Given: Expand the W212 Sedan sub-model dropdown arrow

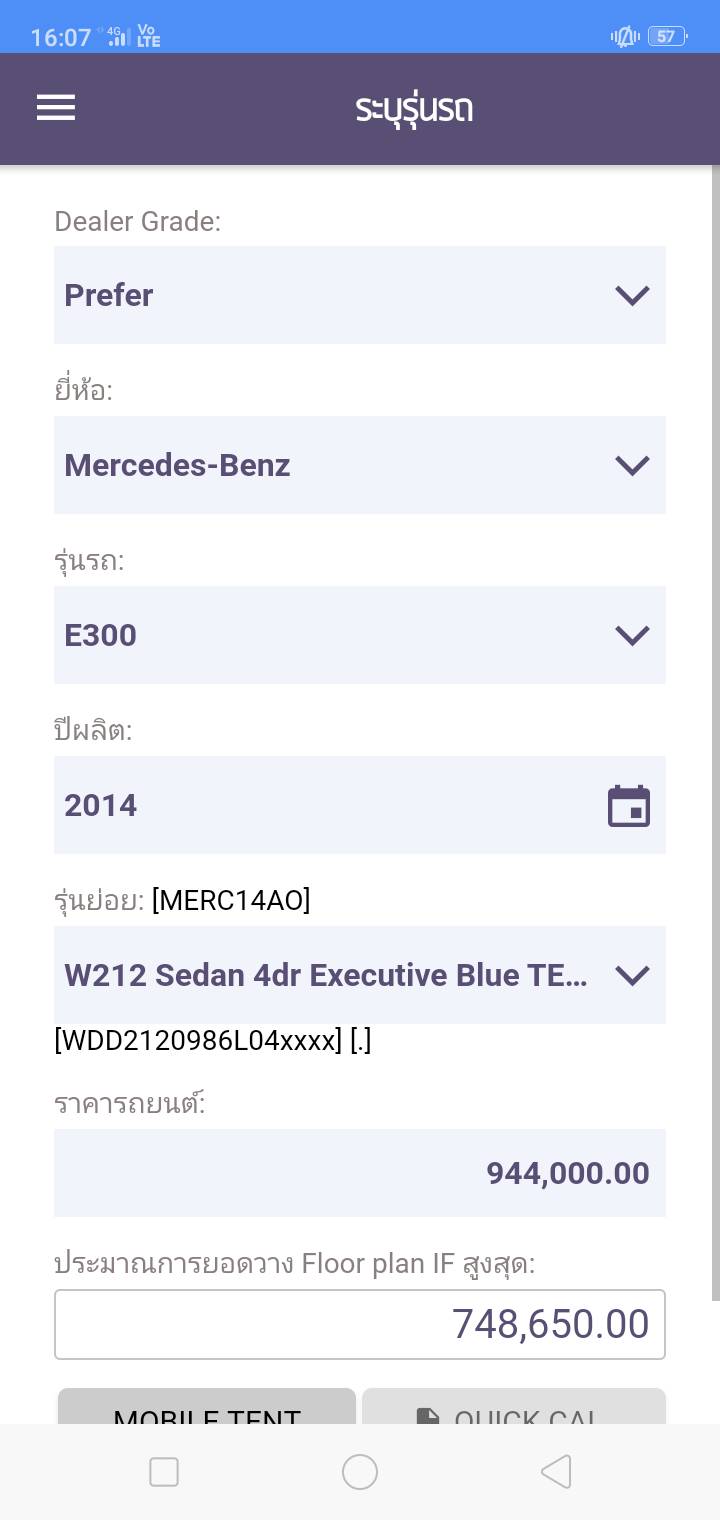Looking at the screenshot, I should coord(632,975).
